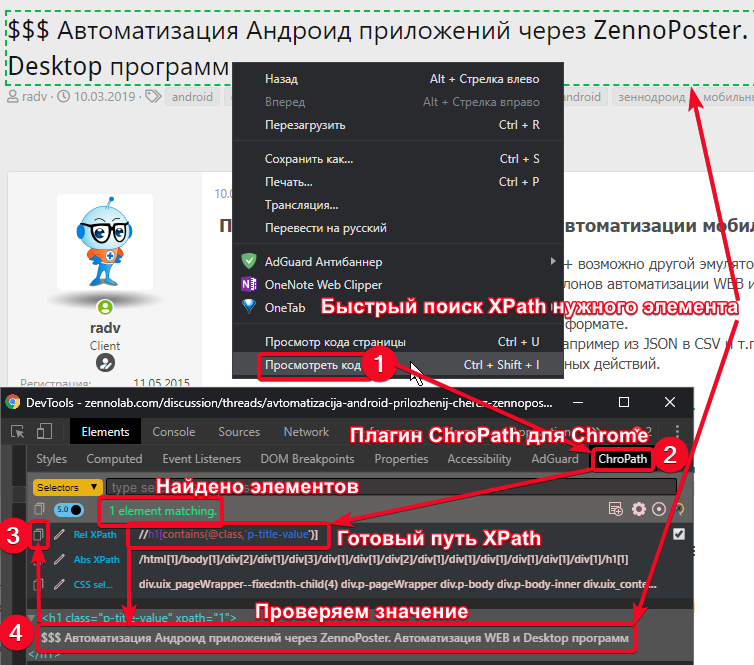The image size is (754, 665).
Task: Select Сохранить как... from the context menu
Action: [x=398, y=159]
